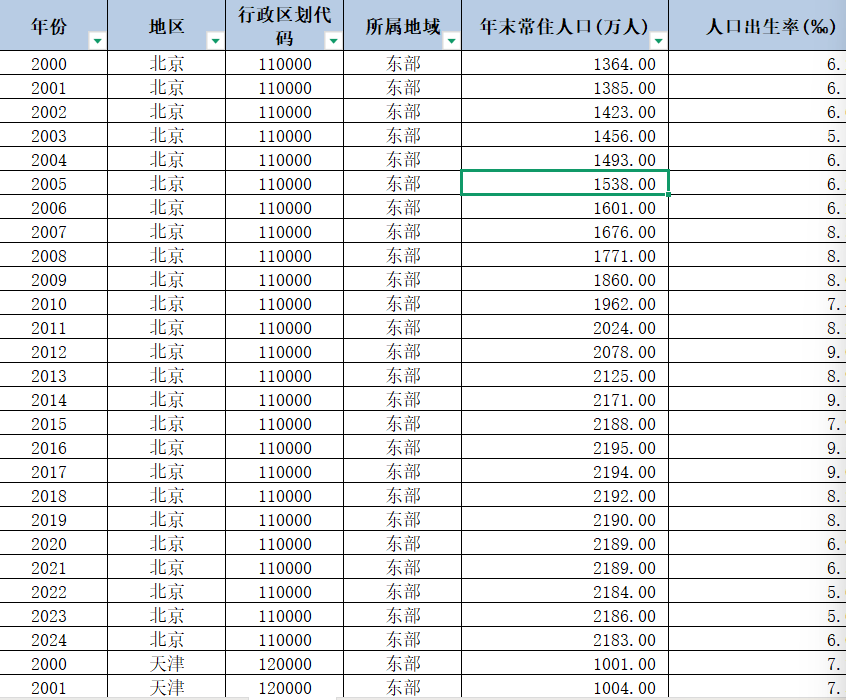Click the 2000 year cell for 北京
The height and width of the screenshot is (700, 846).
click(50, 64)
